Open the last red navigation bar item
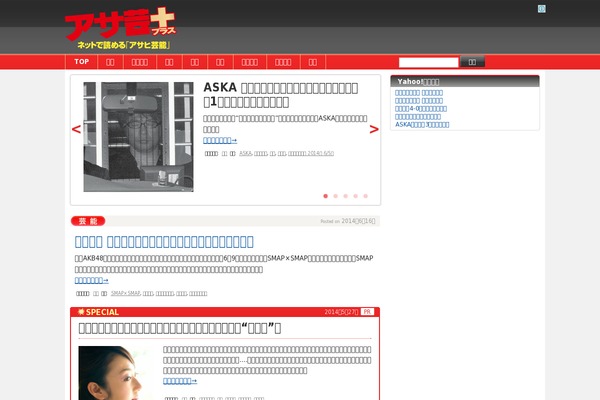The height and width of the screenshot is (400, 600). pyautogui.click(x=313, y=62)
